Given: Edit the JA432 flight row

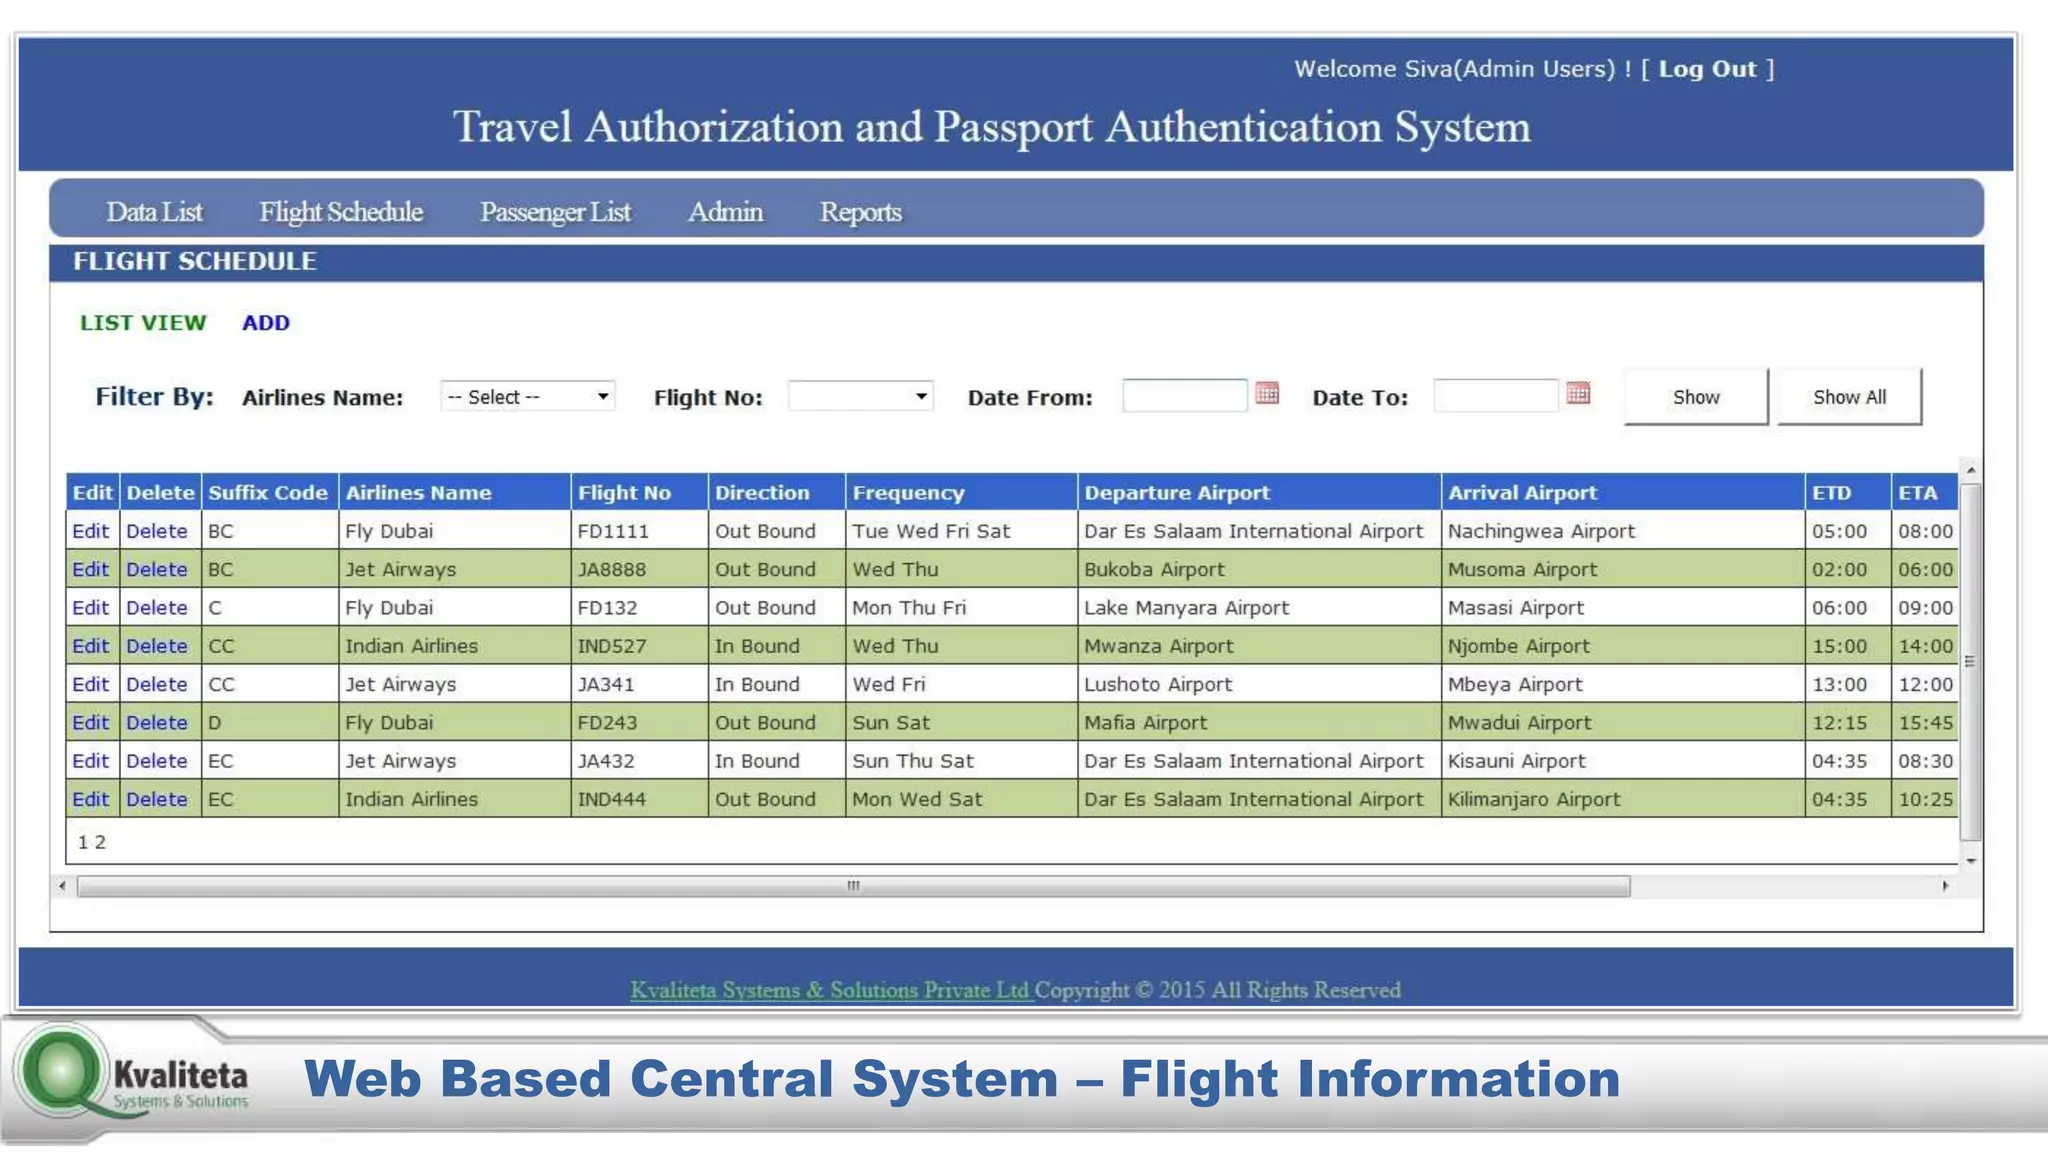Looking at the screenshot, I should tap(90, 761).
